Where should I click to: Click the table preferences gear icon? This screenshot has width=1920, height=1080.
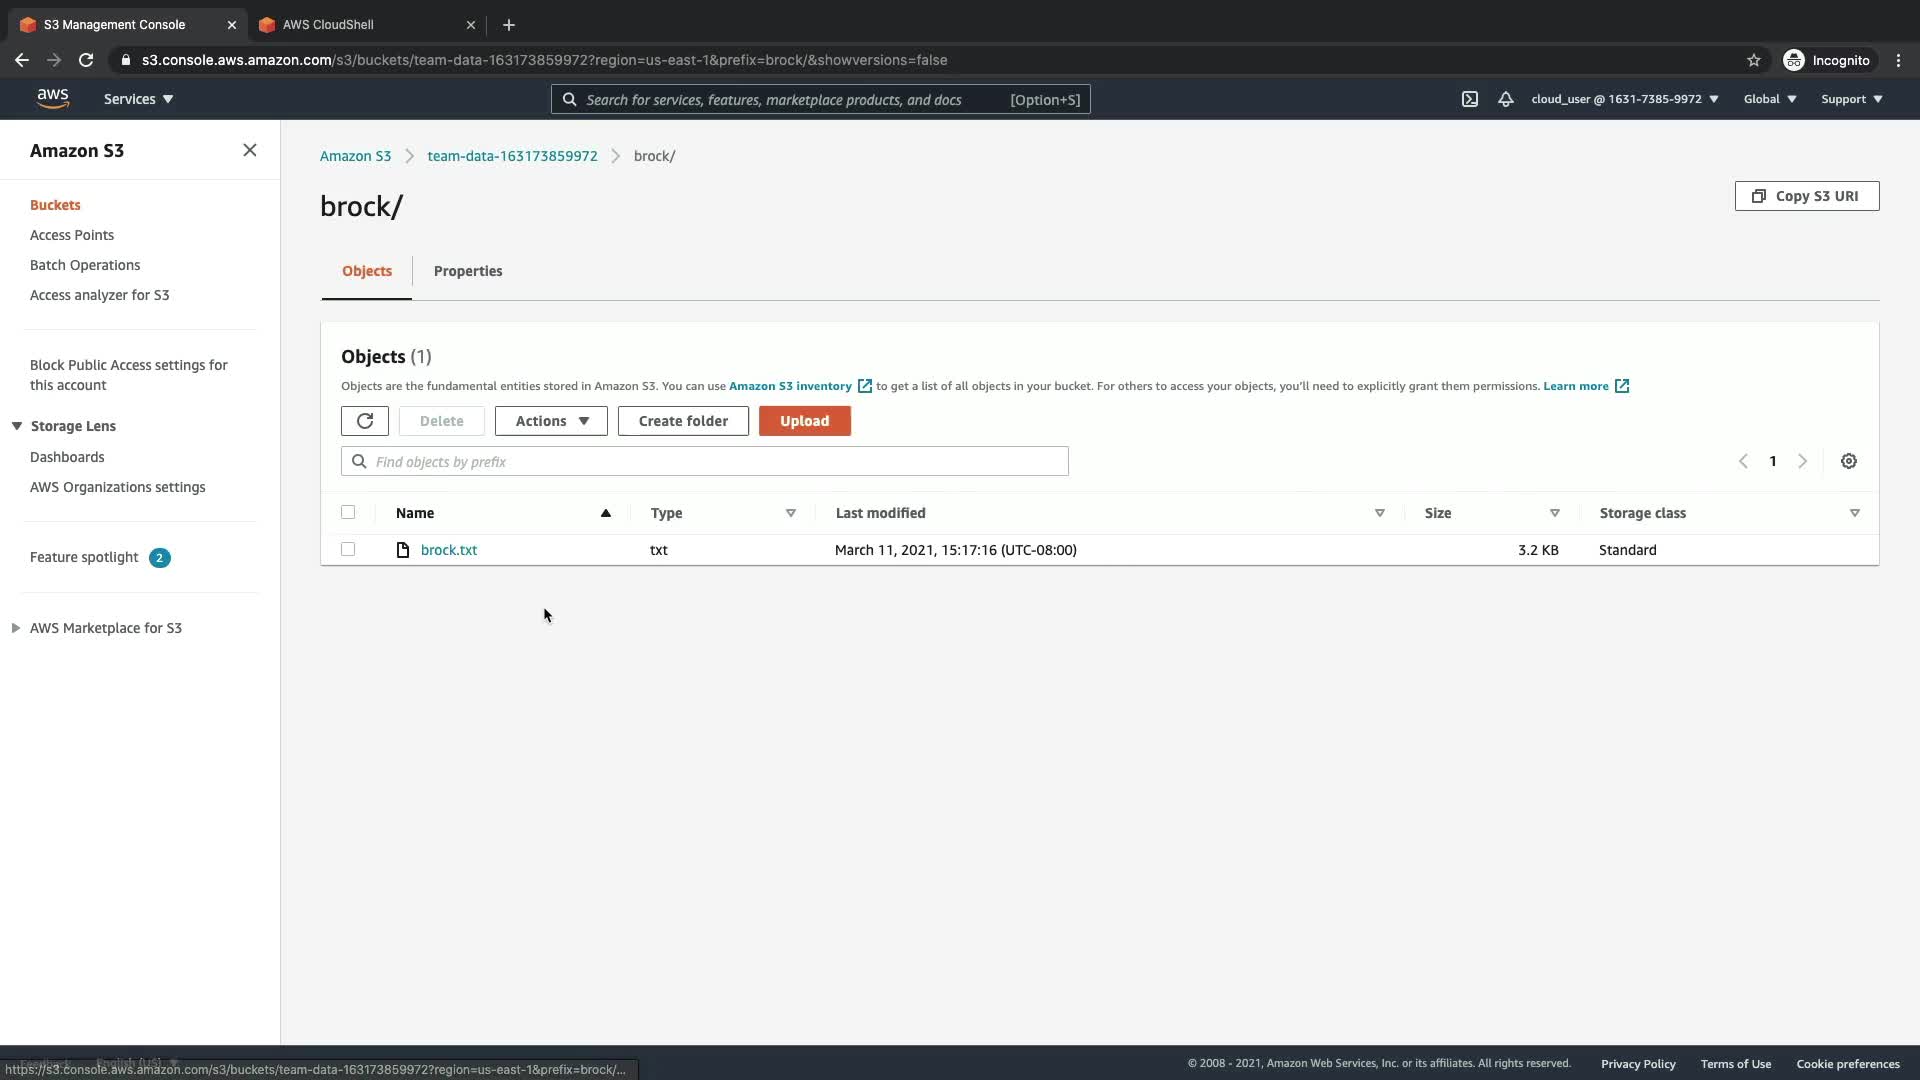point(1848,461)
